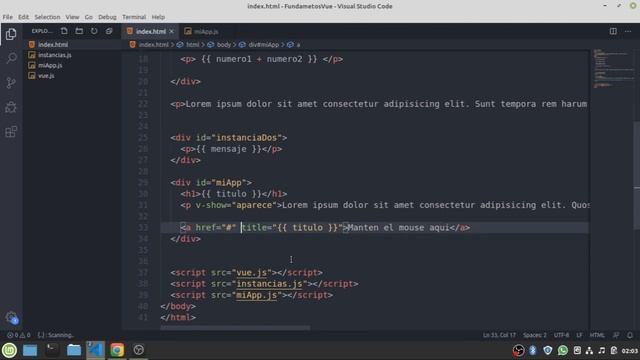This screenshot has width=640, height=360.
Task: Open the Go menu
Action: click(x=89, y=17)
